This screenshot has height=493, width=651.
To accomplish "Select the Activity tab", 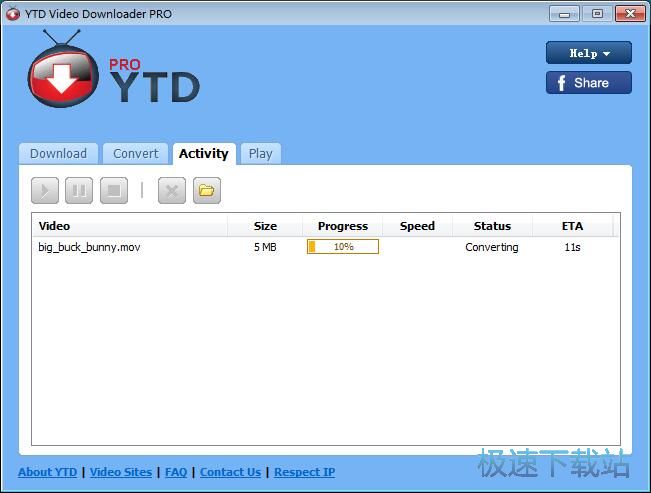I will [204, 154].
